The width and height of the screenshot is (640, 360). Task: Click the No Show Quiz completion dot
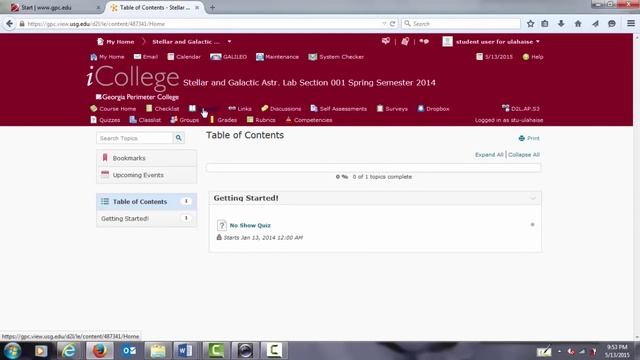[x=532, y=224]
